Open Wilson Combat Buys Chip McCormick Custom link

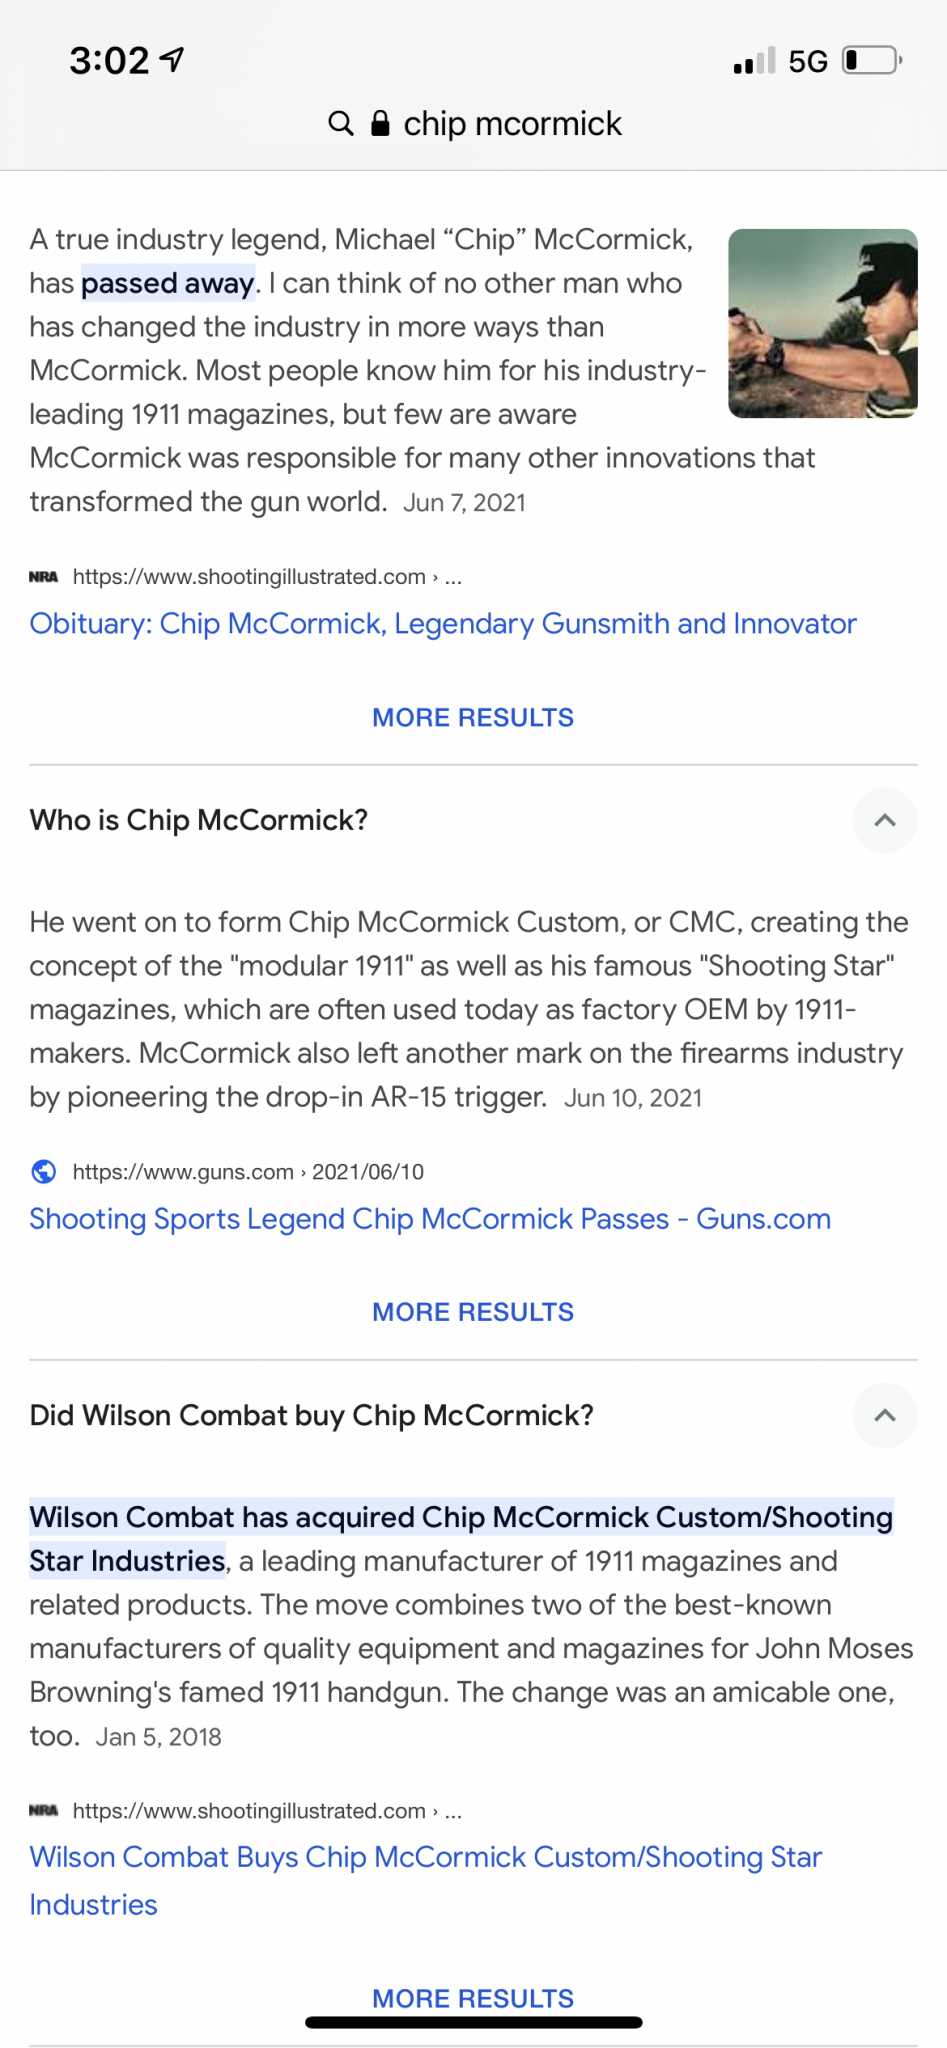(x=426, y=1880)
